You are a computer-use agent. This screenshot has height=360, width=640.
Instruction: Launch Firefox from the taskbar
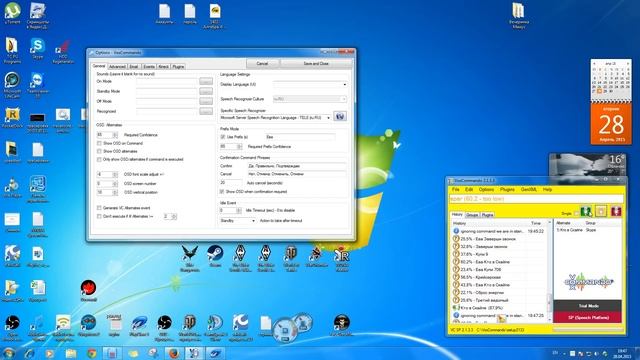(x=173, y=353)
